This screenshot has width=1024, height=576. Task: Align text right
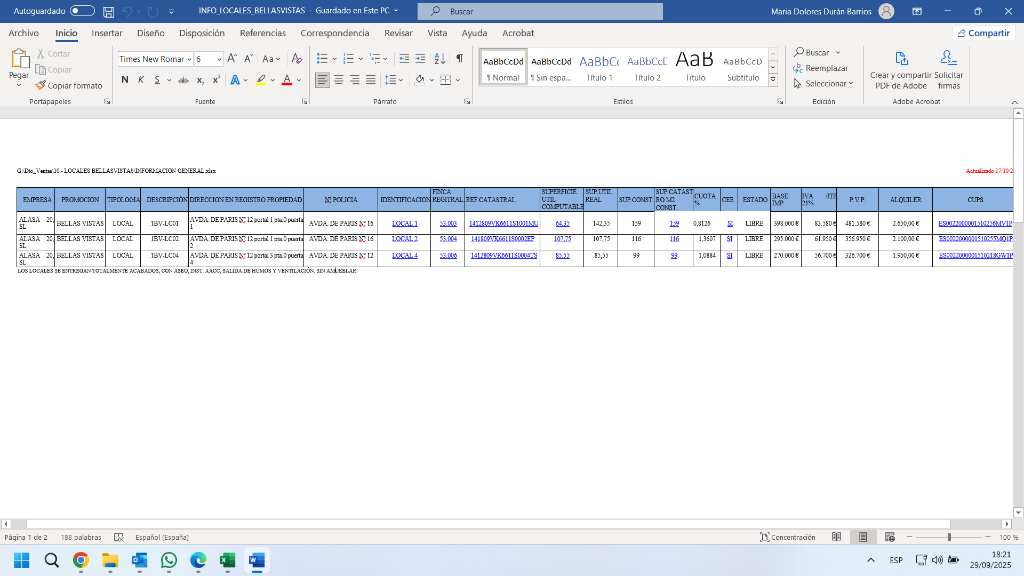click(x=355, y=80)
